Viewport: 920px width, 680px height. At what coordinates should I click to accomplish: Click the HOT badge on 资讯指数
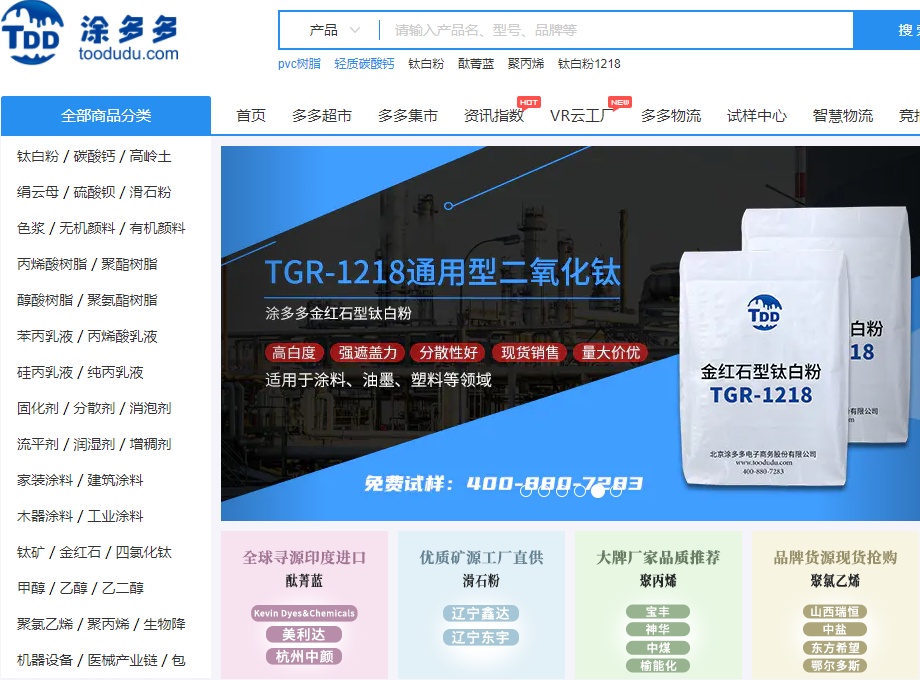click(529, 102)
